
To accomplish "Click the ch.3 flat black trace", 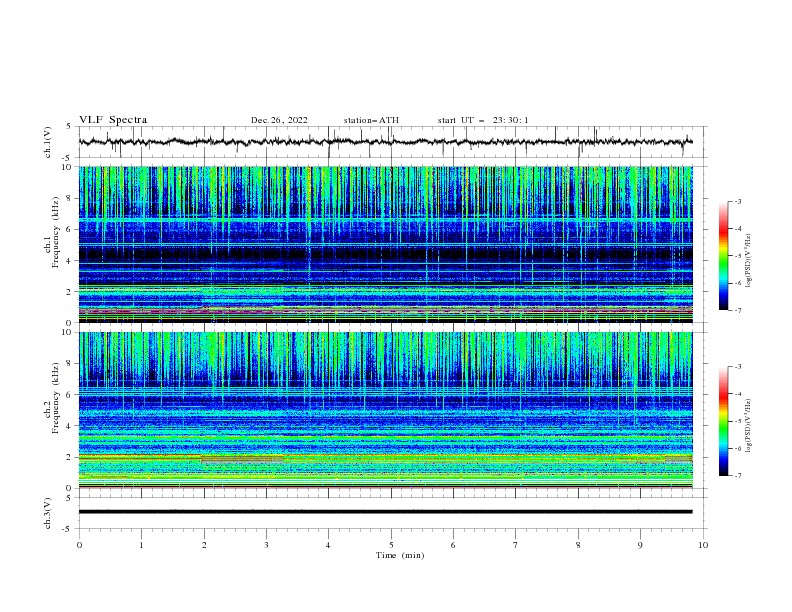I will [x=386, y=512].
